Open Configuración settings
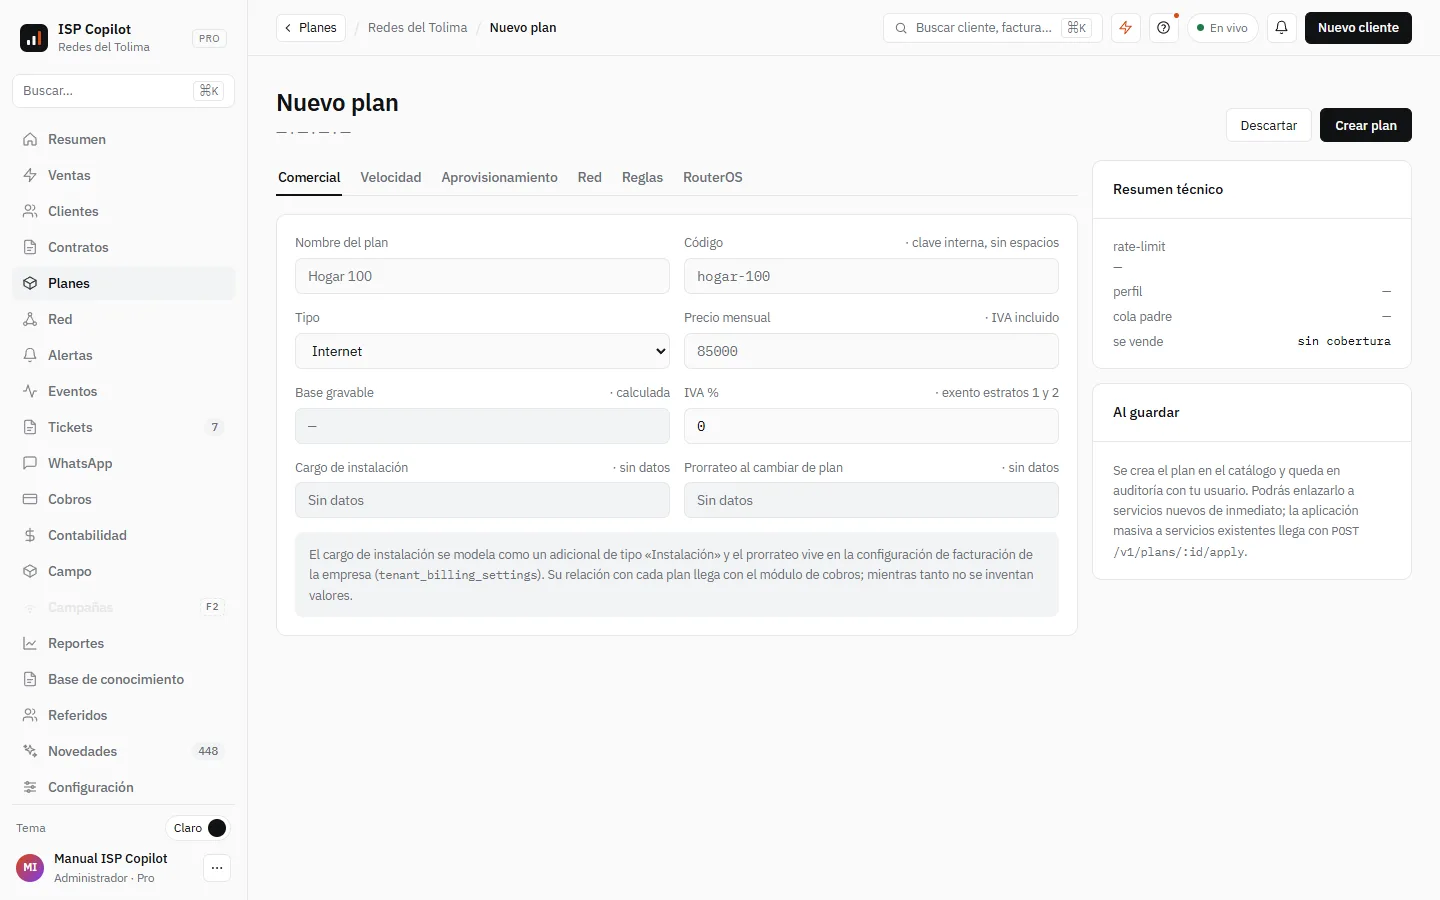 pos(123,787)
